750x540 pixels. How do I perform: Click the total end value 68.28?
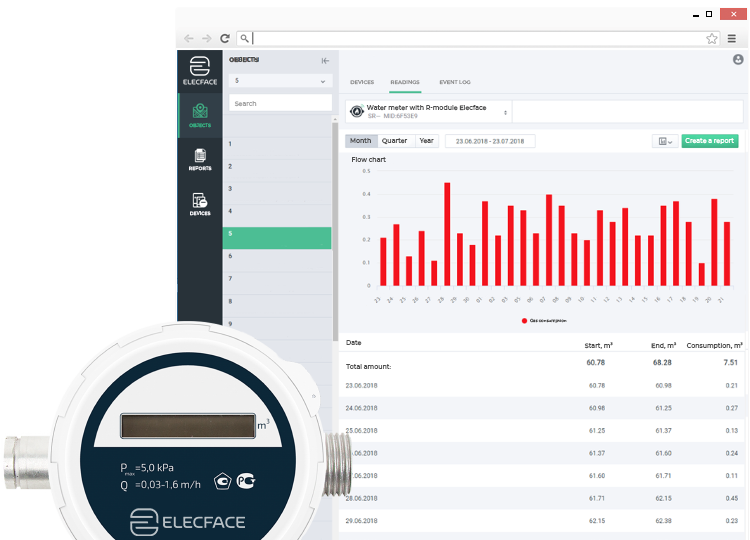(662, 363)
